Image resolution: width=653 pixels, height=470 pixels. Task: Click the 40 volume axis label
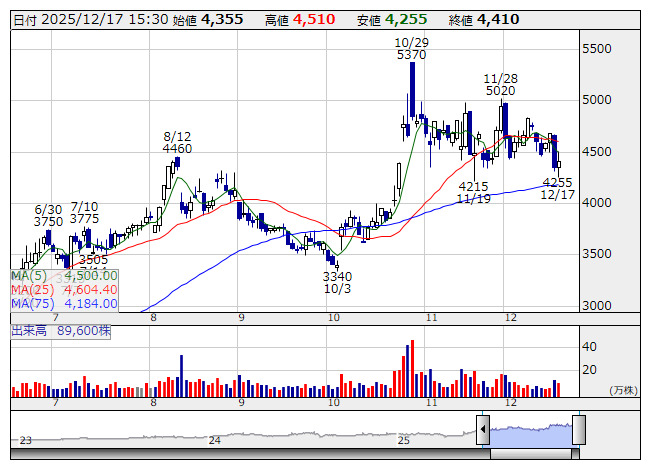coord(589,346)
